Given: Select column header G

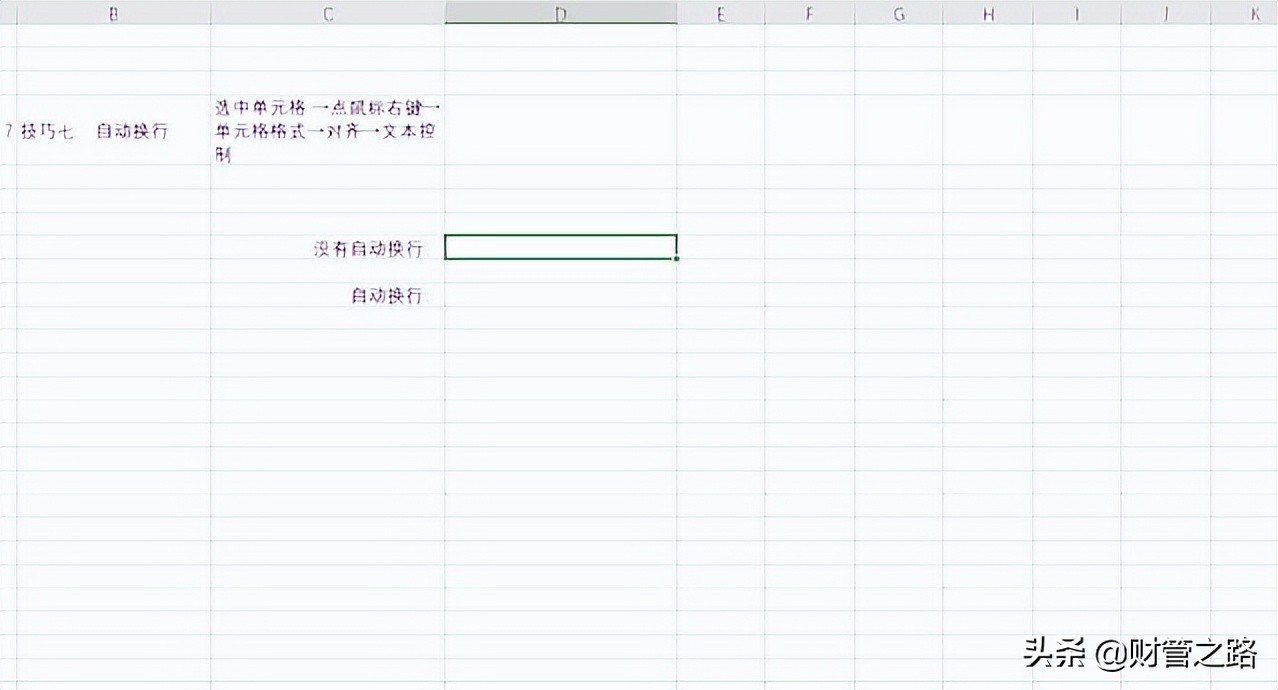Looking at the screenshot, I should [897, 13].
